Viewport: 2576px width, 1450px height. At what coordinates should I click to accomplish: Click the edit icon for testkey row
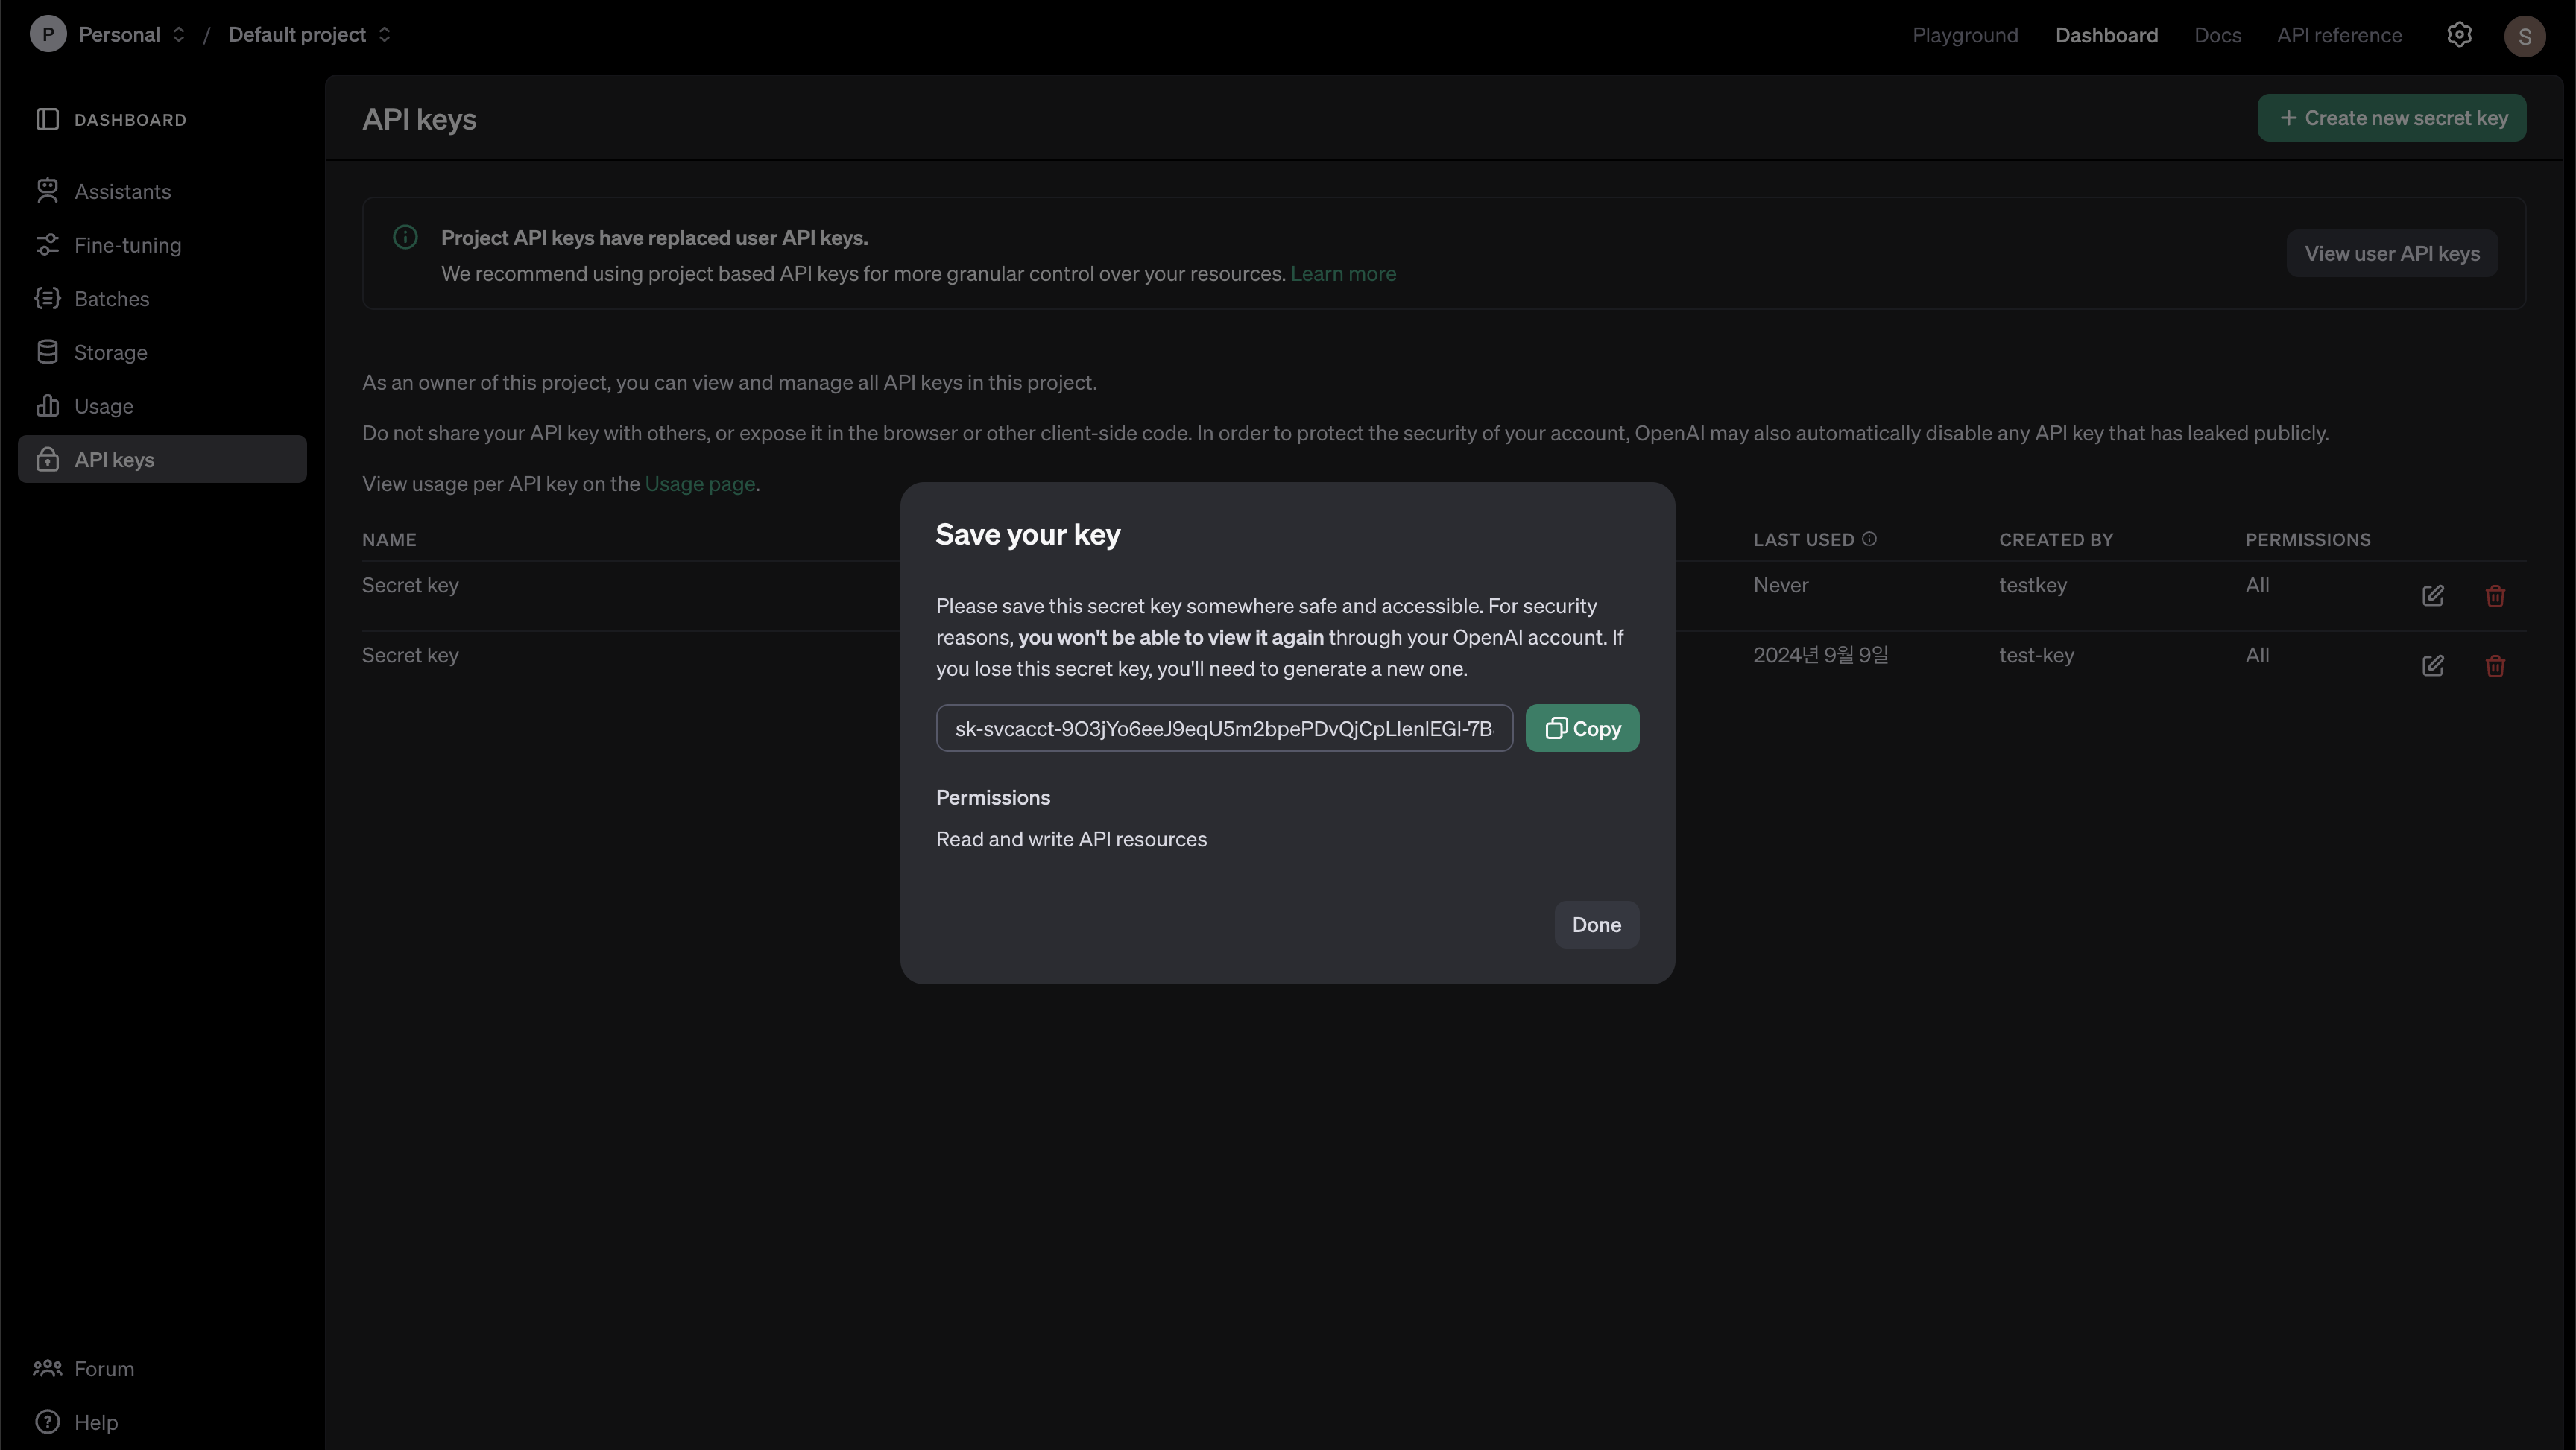(x=2432, y=596)
